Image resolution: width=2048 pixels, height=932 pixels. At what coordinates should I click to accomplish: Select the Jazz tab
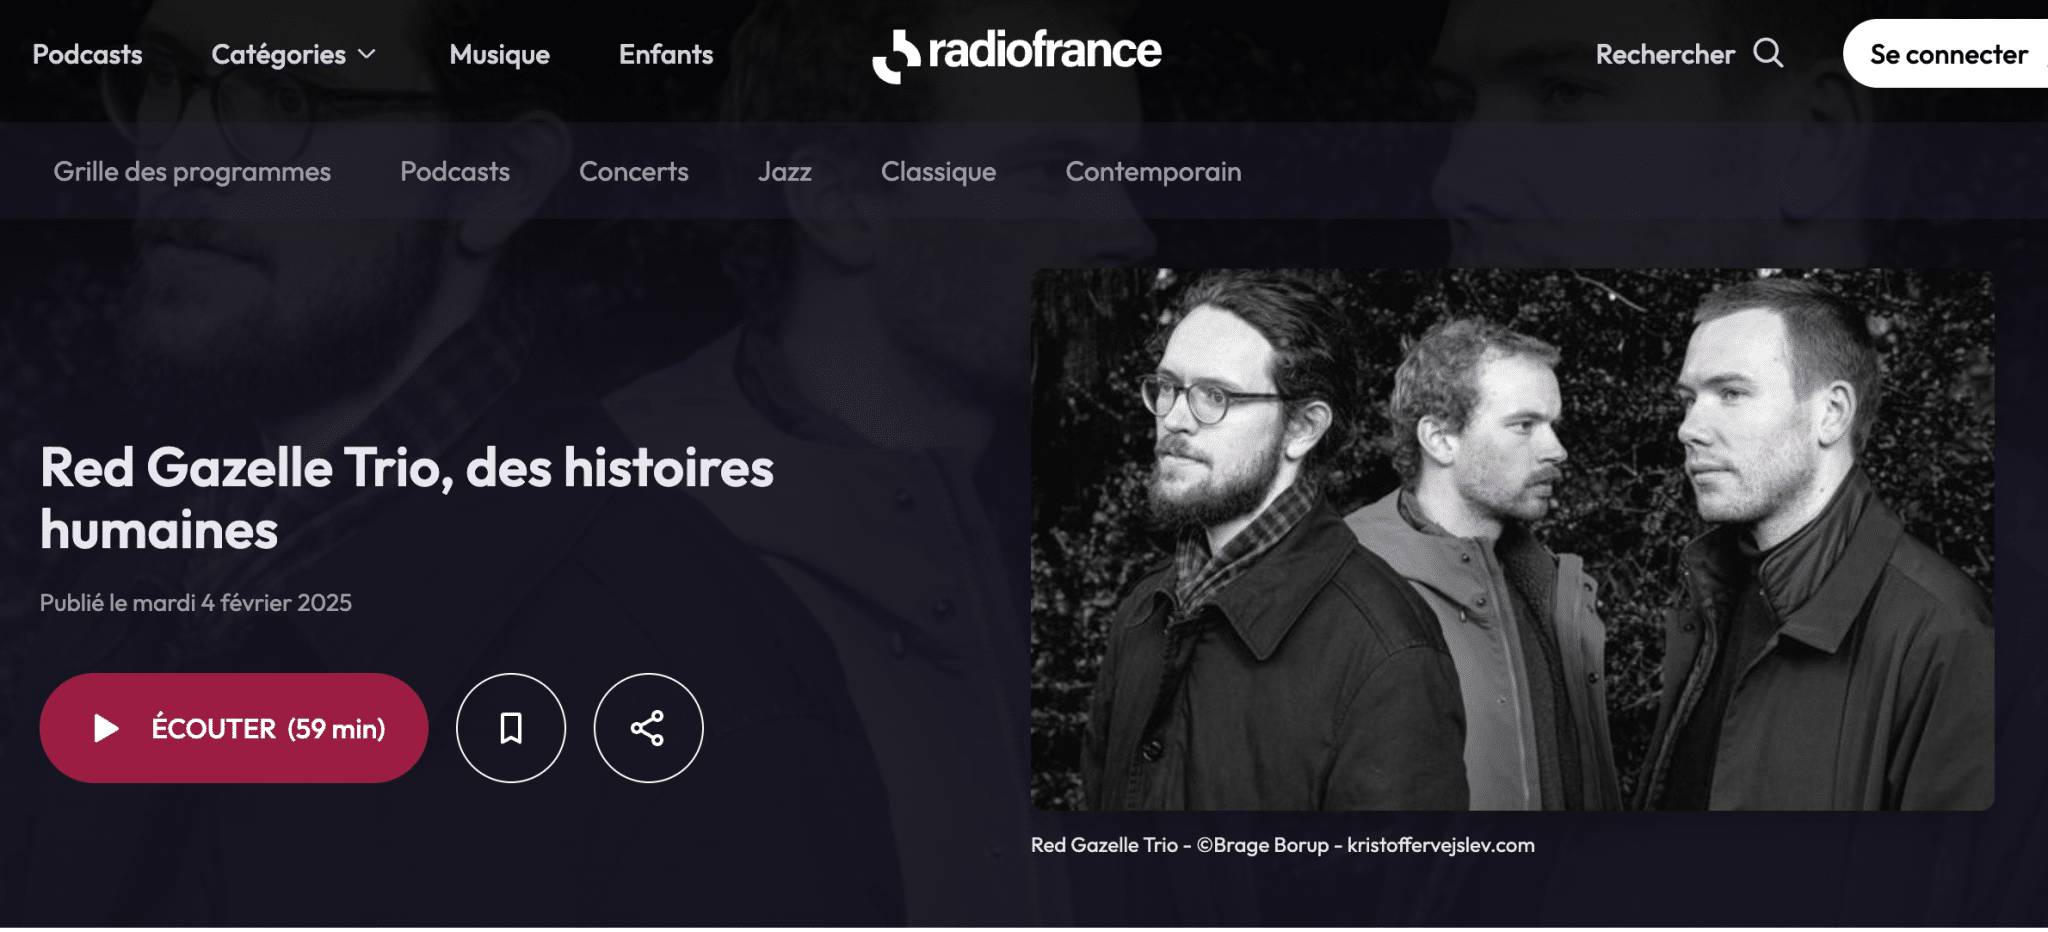click(x=785, y=171)
